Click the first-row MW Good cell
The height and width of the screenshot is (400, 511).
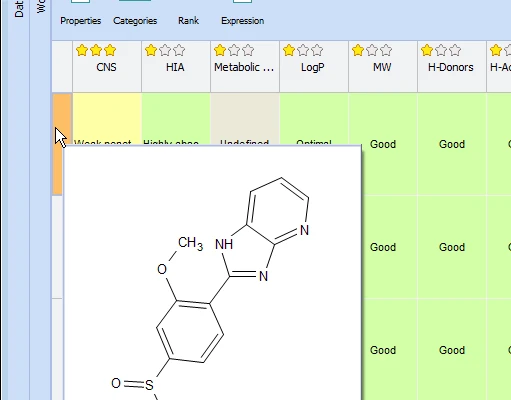[383, 144]
